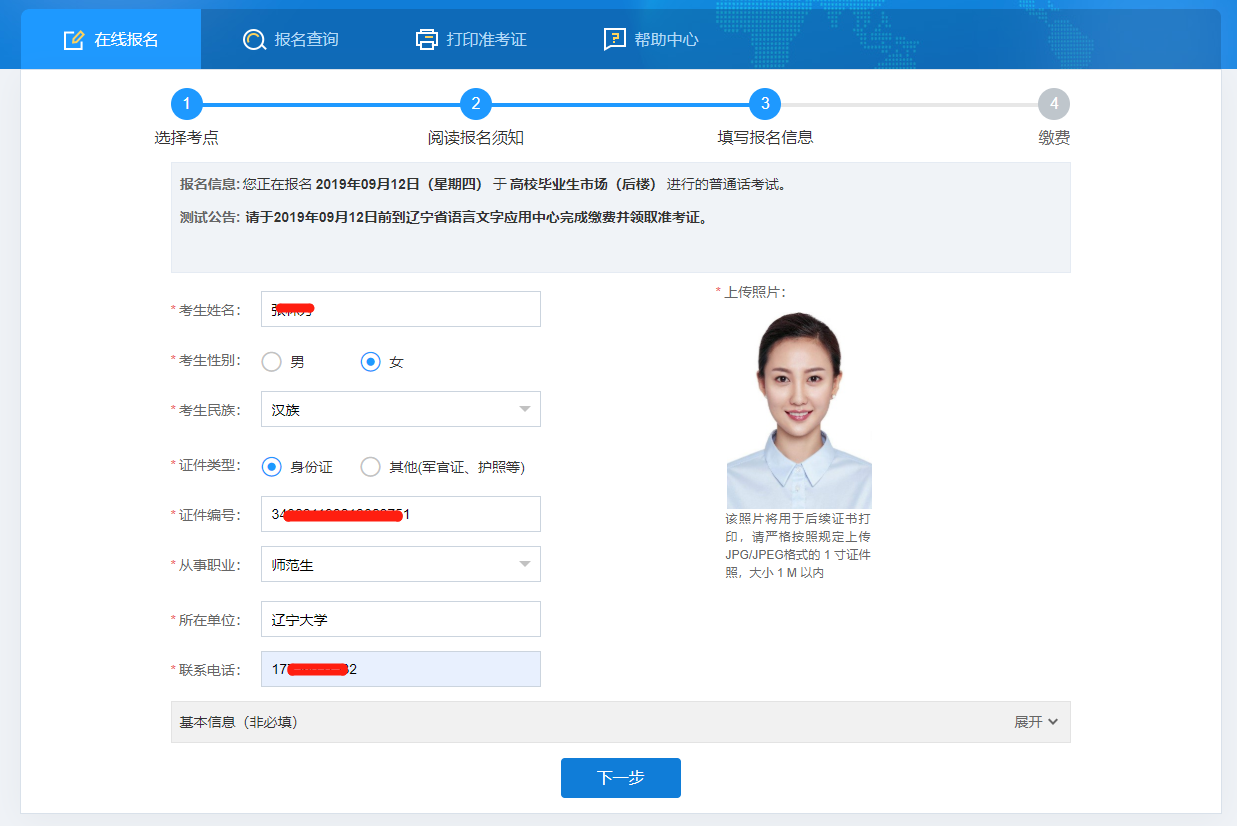Select the 男 gender radio button
This screenshot has width=1237, height=826.
271,362
